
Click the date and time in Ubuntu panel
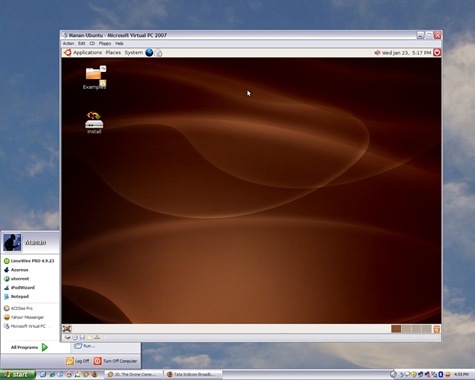click(406, 53)
